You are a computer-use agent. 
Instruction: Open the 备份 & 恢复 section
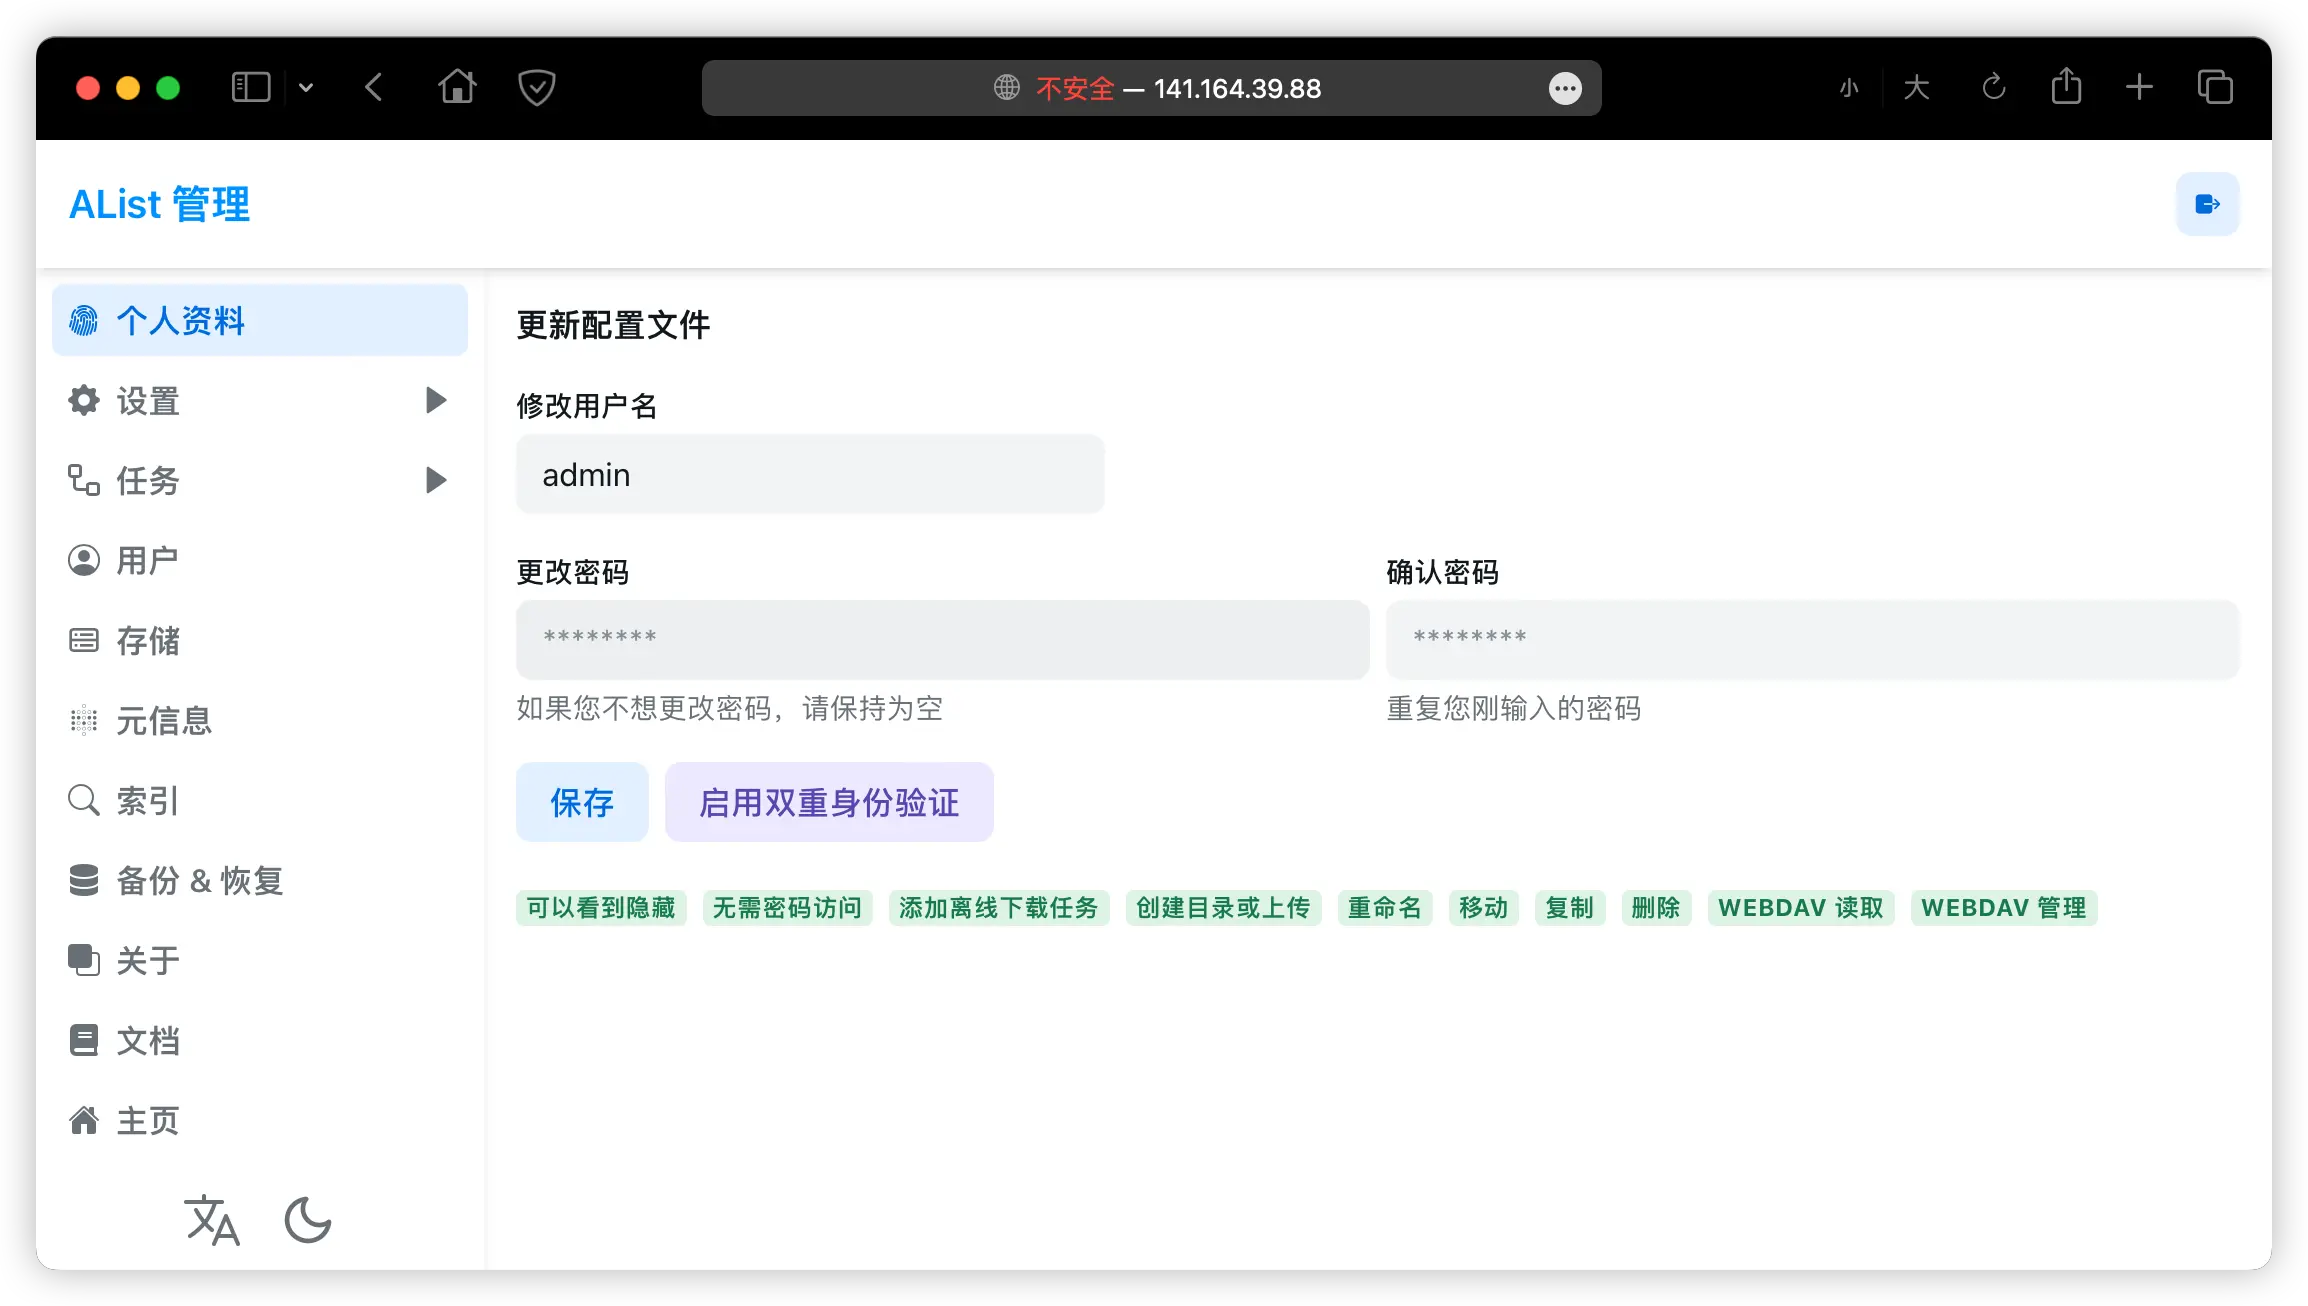pyautogui.click(x=199, y=881)
